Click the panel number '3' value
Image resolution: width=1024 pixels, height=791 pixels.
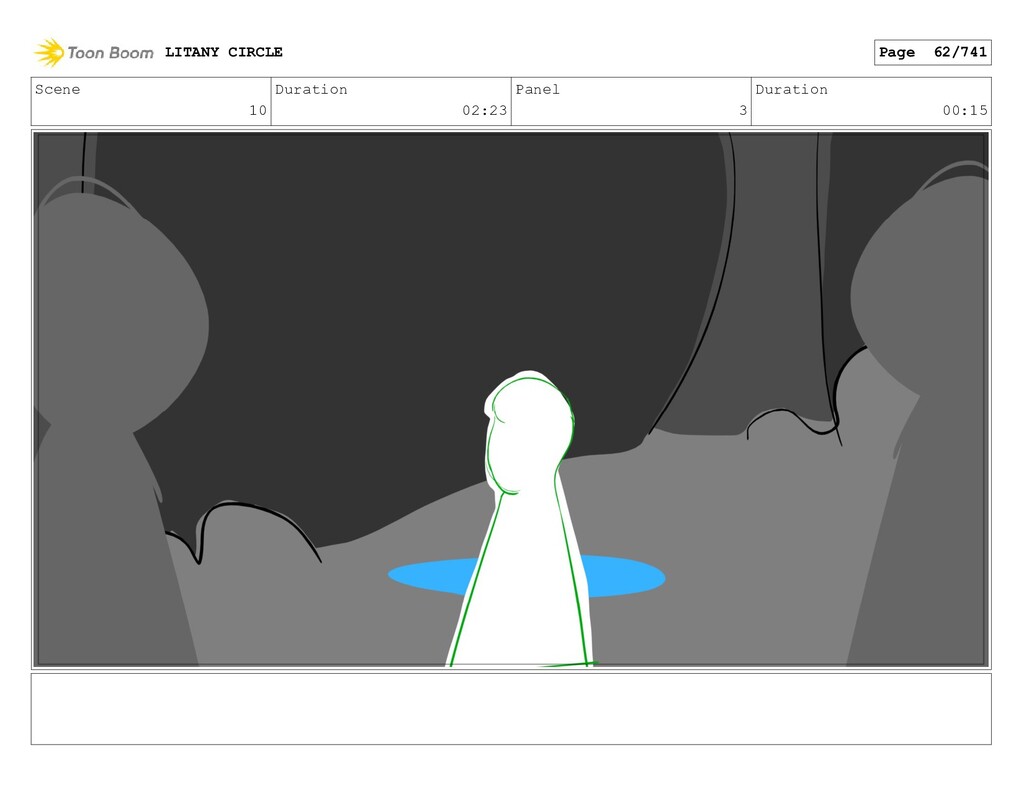click(743, 110)
